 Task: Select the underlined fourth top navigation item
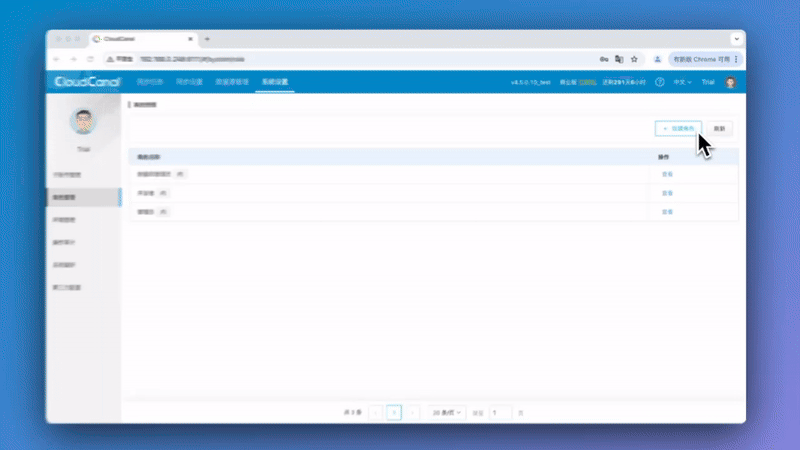[x=275, y=82]
